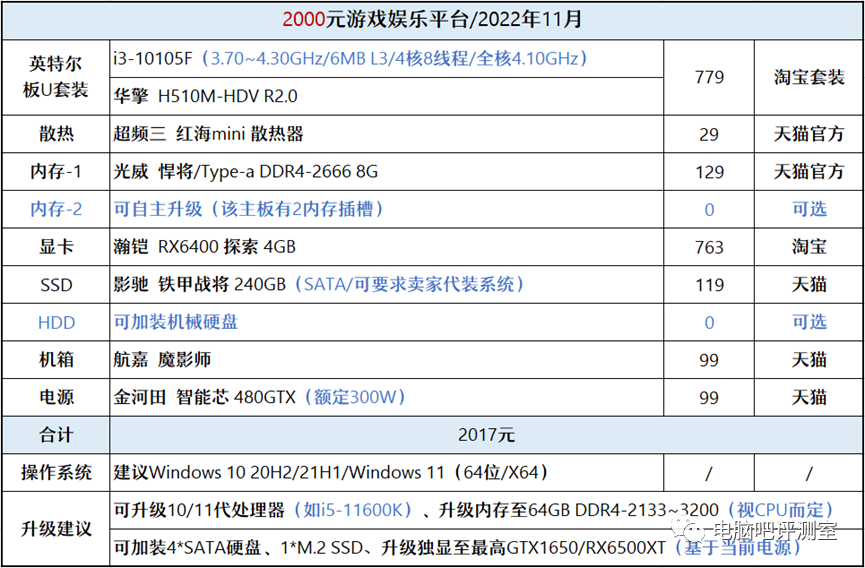Click the price '119' cell
Viewport: 865px width, 568px height.
tap(709, 285)
